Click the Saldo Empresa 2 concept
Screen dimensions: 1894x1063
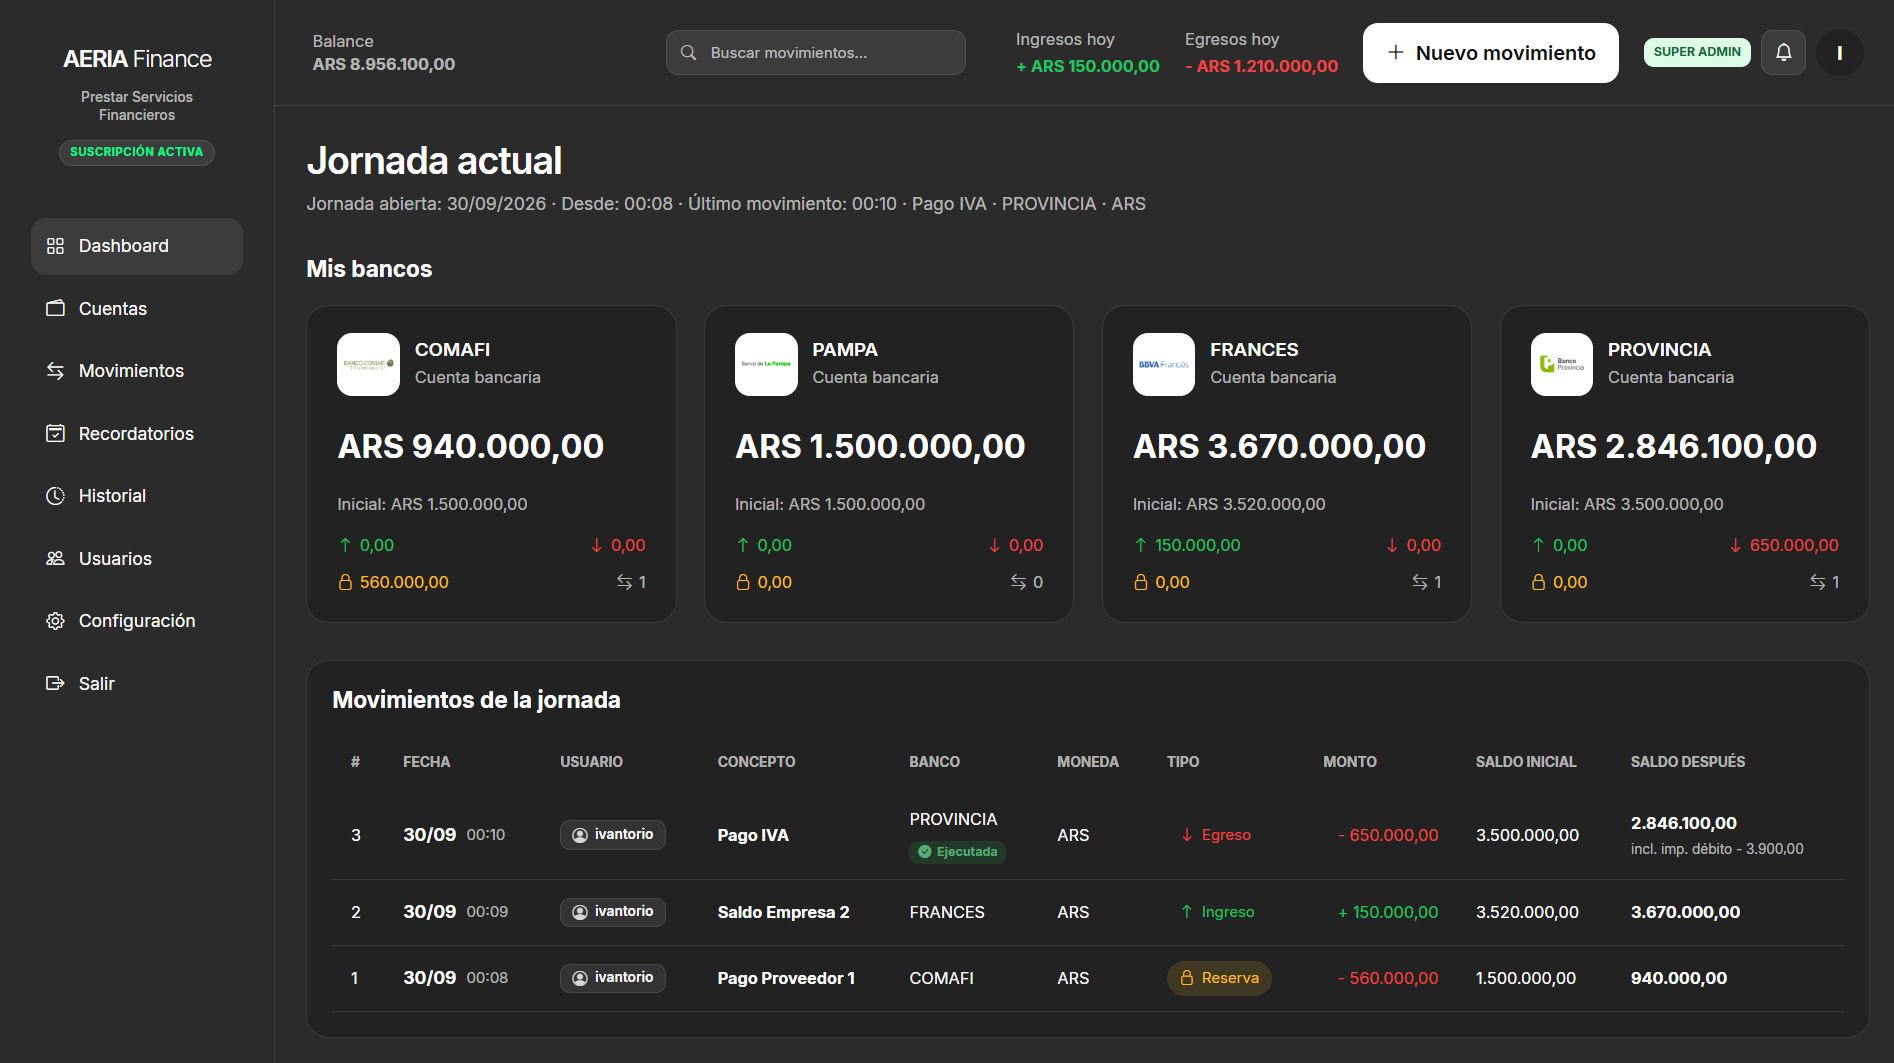(783, 912)
